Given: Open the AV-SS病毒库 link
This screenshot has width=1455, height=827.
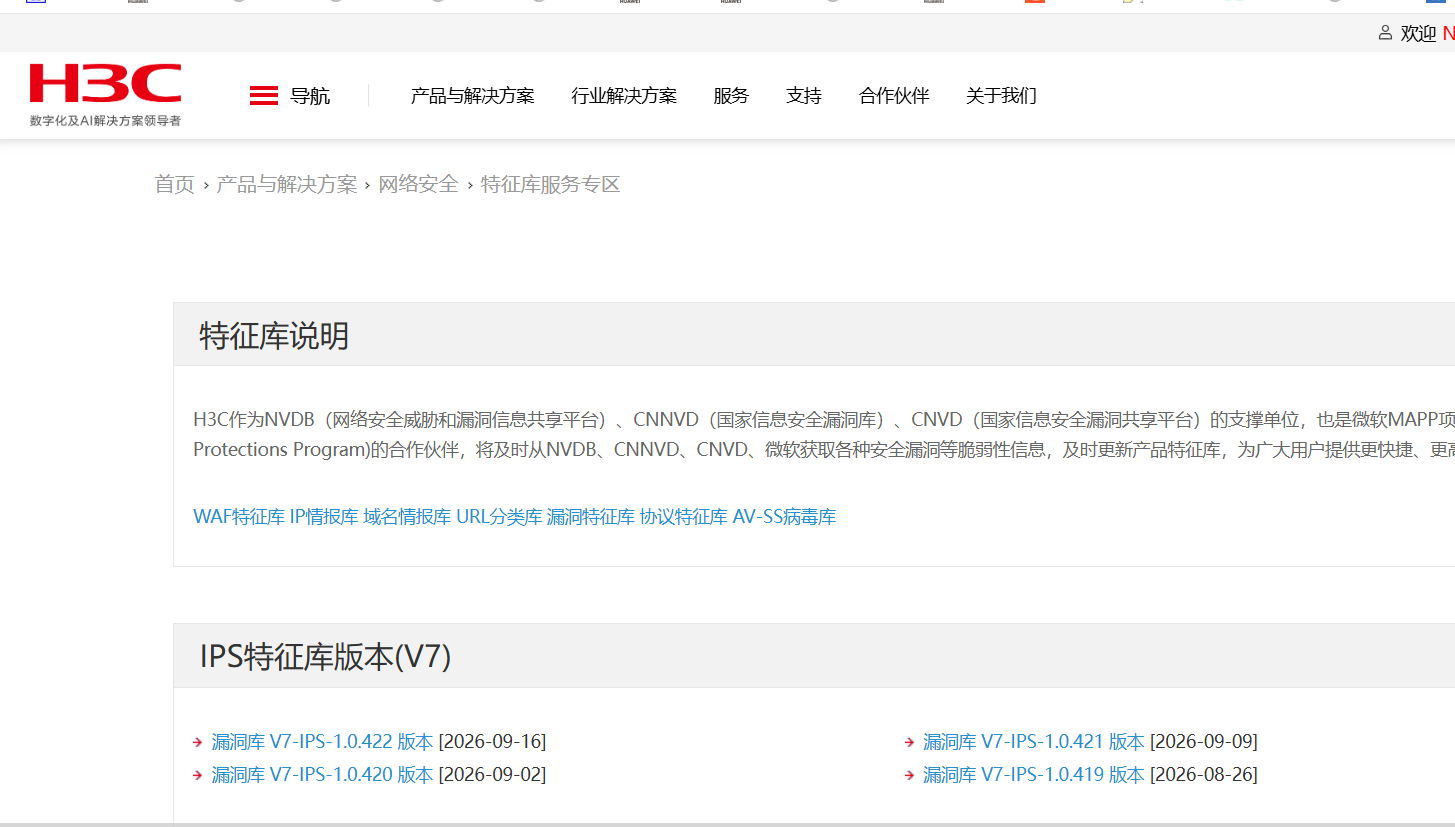Looking at the screenshot, I should click(x=784, y=517).
